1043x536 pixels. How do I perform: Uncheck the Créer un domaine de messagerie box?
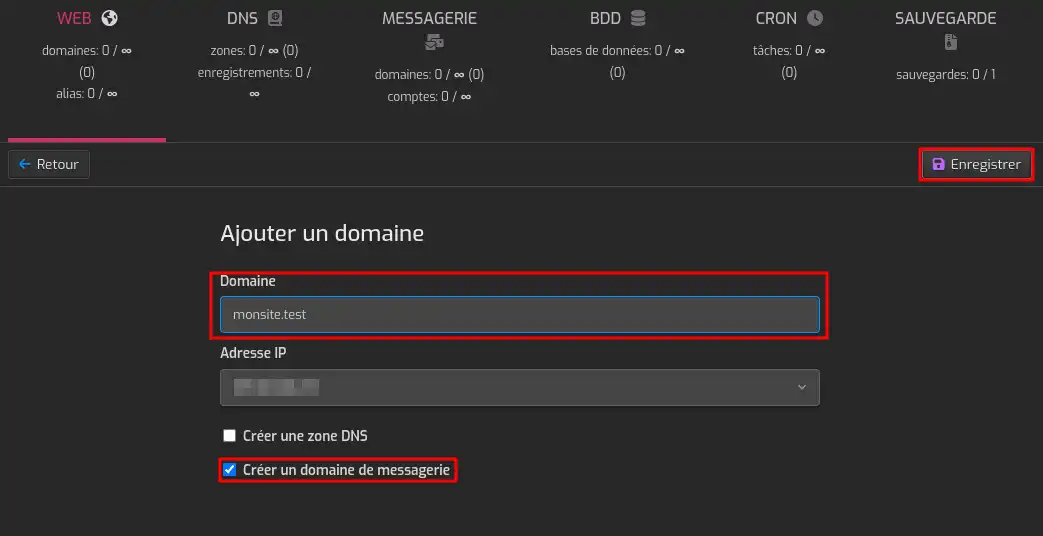pyautogui.click(x=229, y=470)
